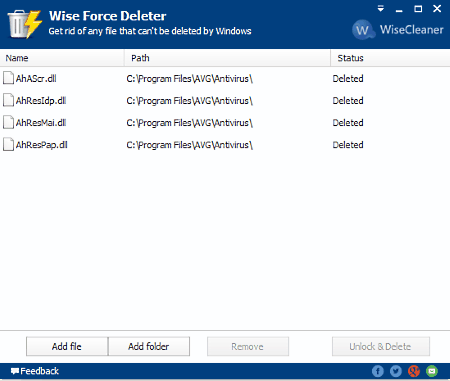Open the Facebook share icon

pos(378,371)
